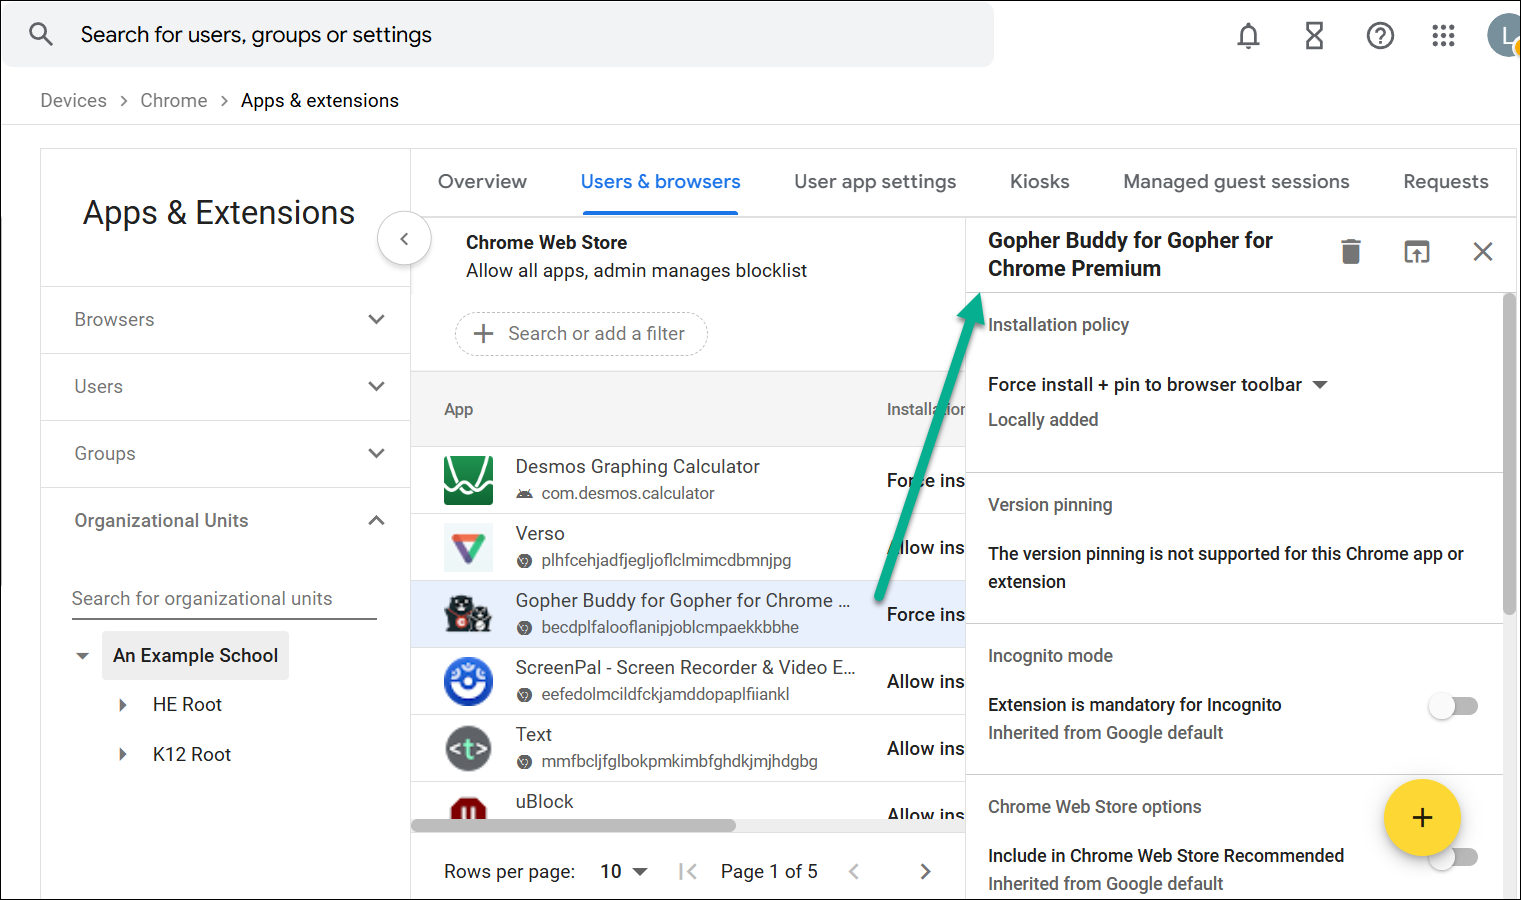The width and height of the screenshot is (1521, 900).
Task: Toggle Extension is mandatory for Incognito
Action: (1453, 706)
